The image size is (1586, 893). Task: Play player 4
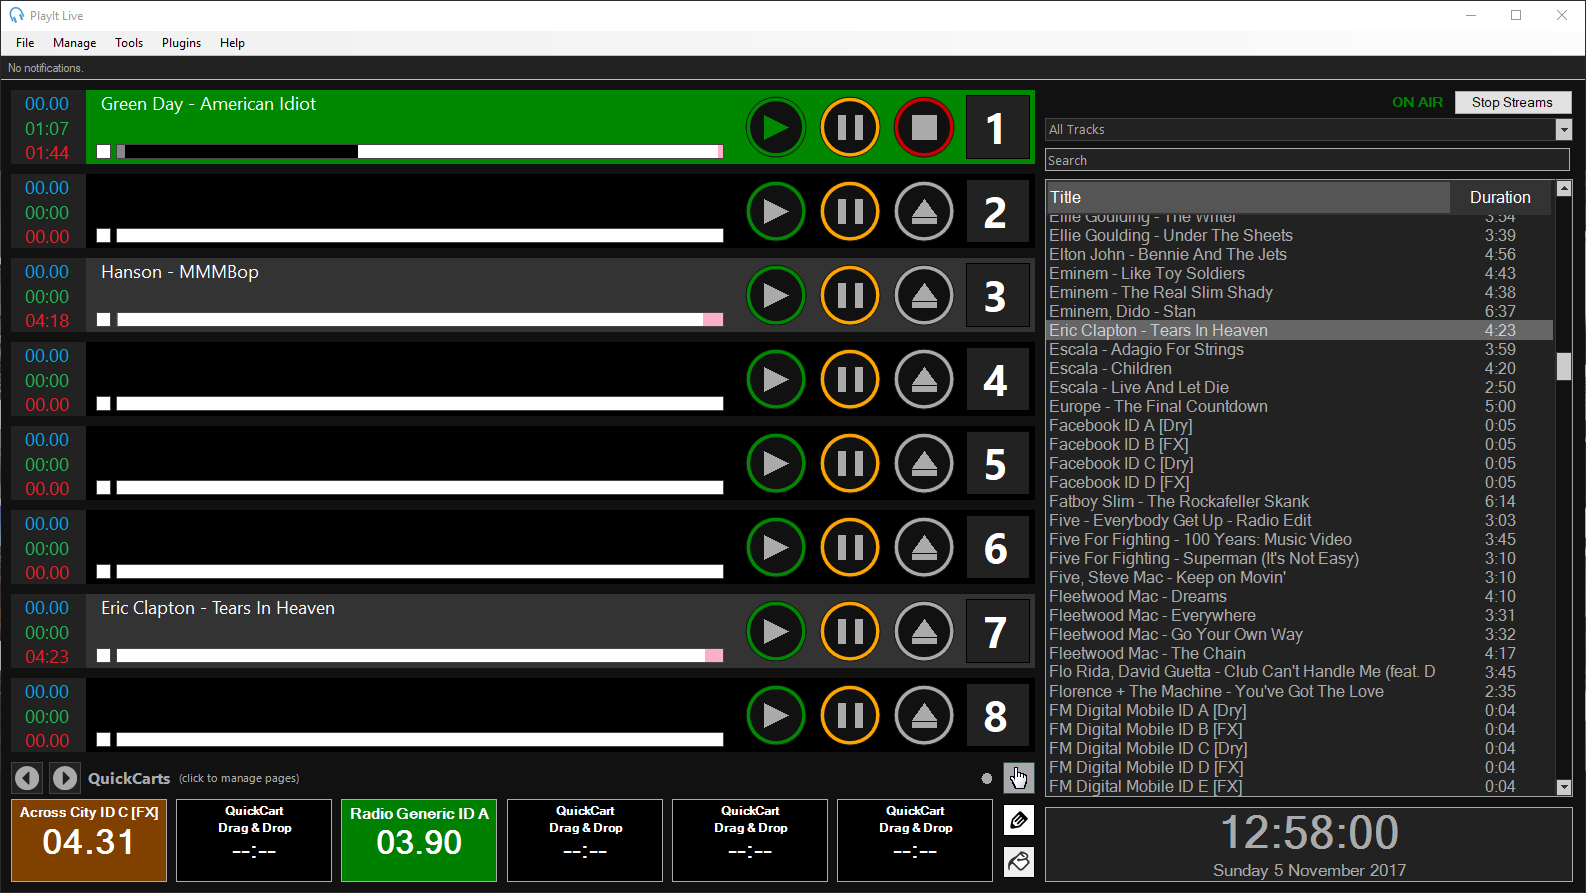pos(775,380)
